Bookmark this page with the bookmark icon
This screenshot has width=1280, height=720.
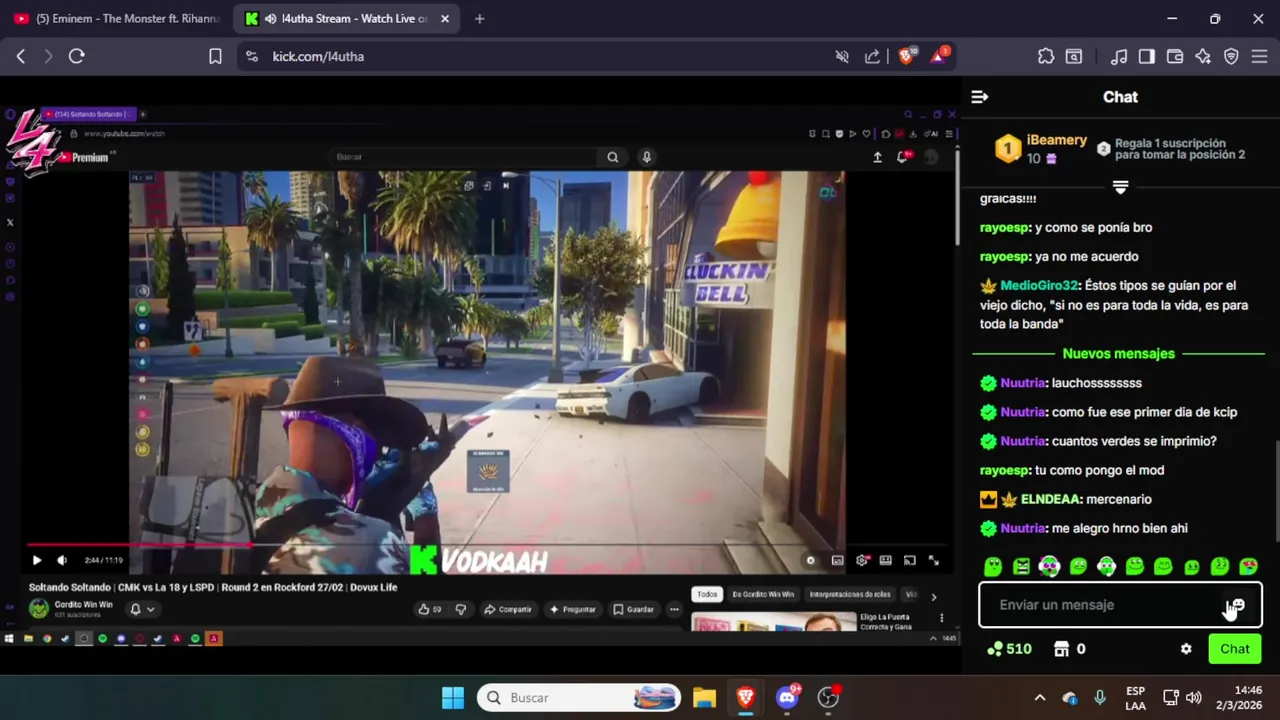pyautogui.click(x=215, y=57)
